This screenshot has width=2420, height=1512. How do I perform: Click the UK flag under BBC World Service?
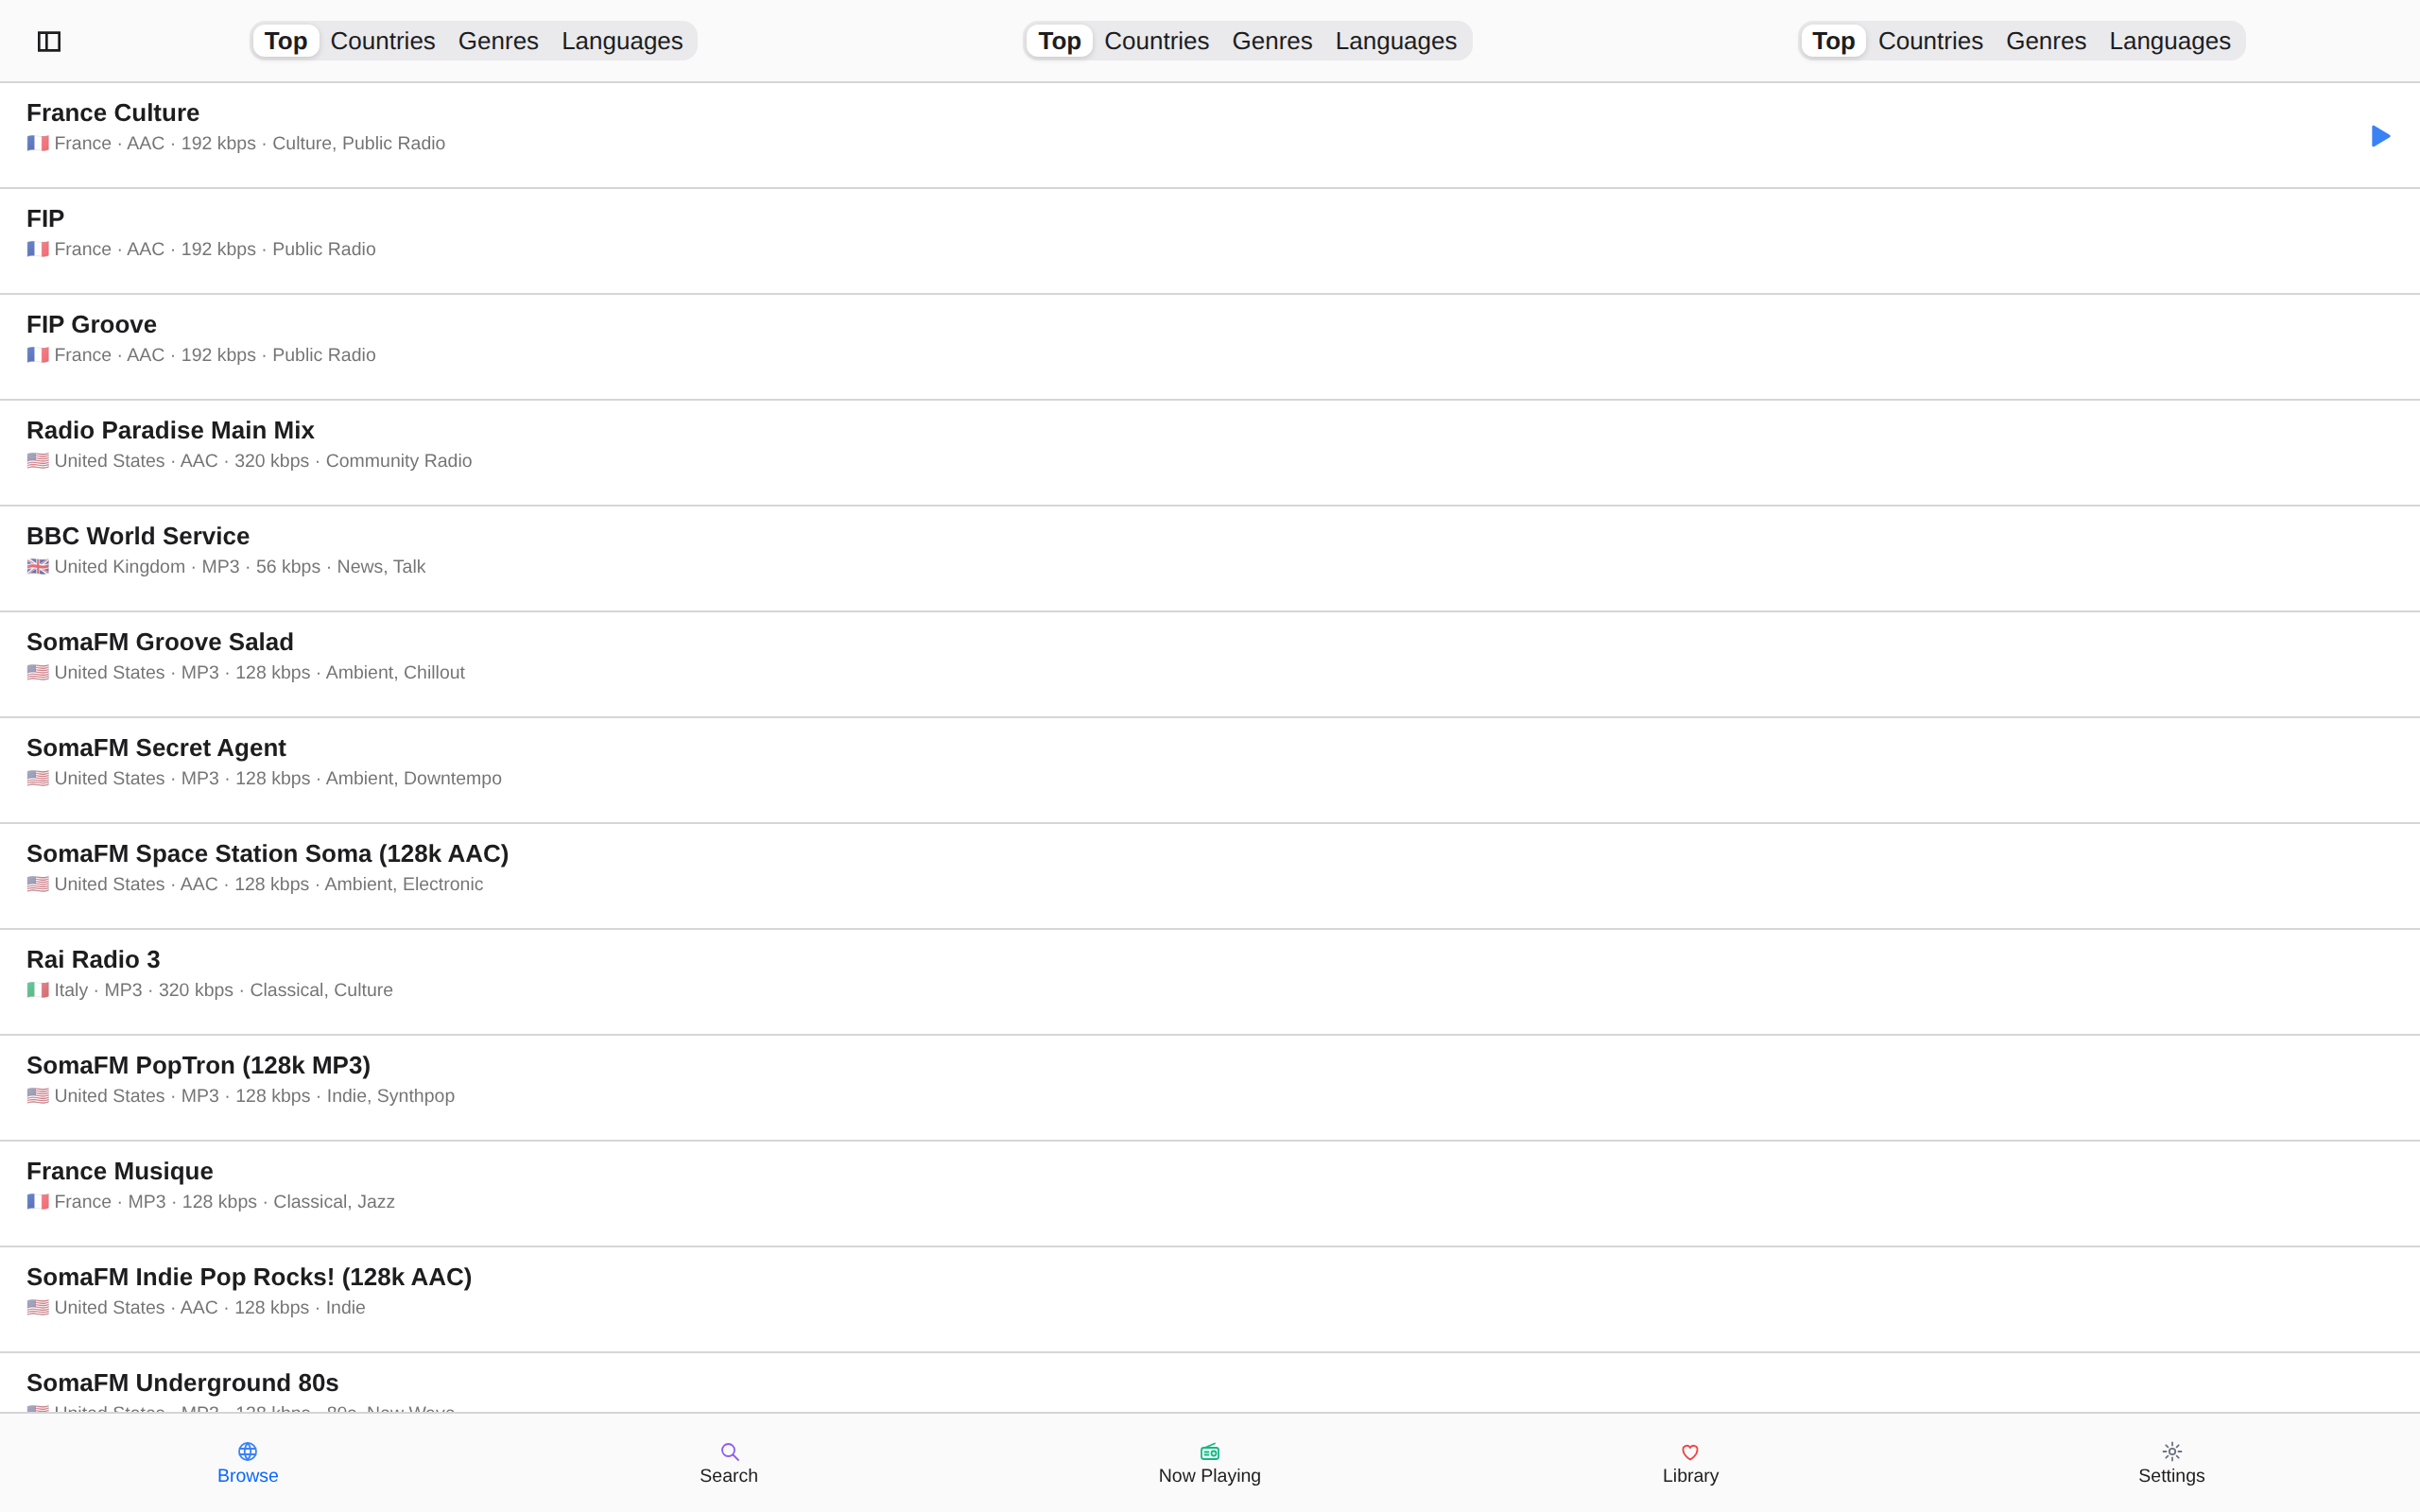[38, 567]
